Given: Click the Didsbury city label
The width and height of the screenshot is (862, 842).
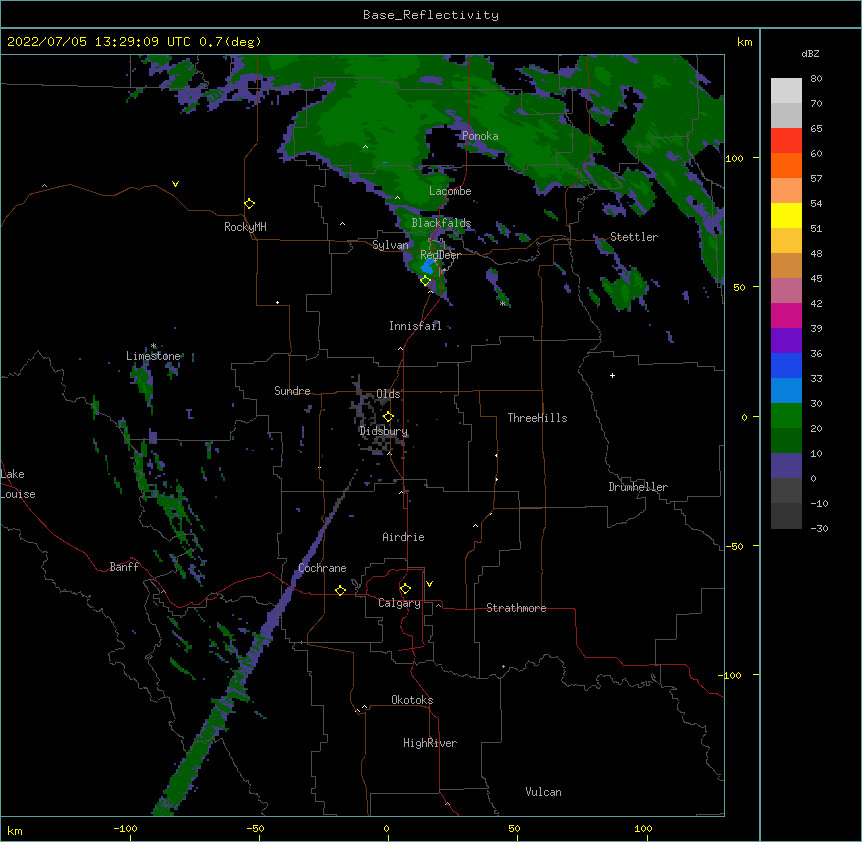Looking at the screenshot, I should coord(383,431).
